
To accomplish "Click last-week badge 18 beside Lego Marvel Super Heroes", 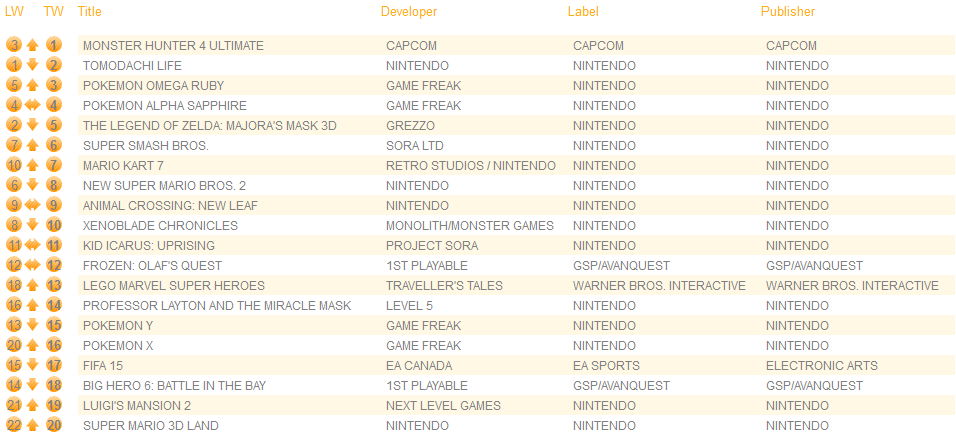I will [x=15, y=285].
